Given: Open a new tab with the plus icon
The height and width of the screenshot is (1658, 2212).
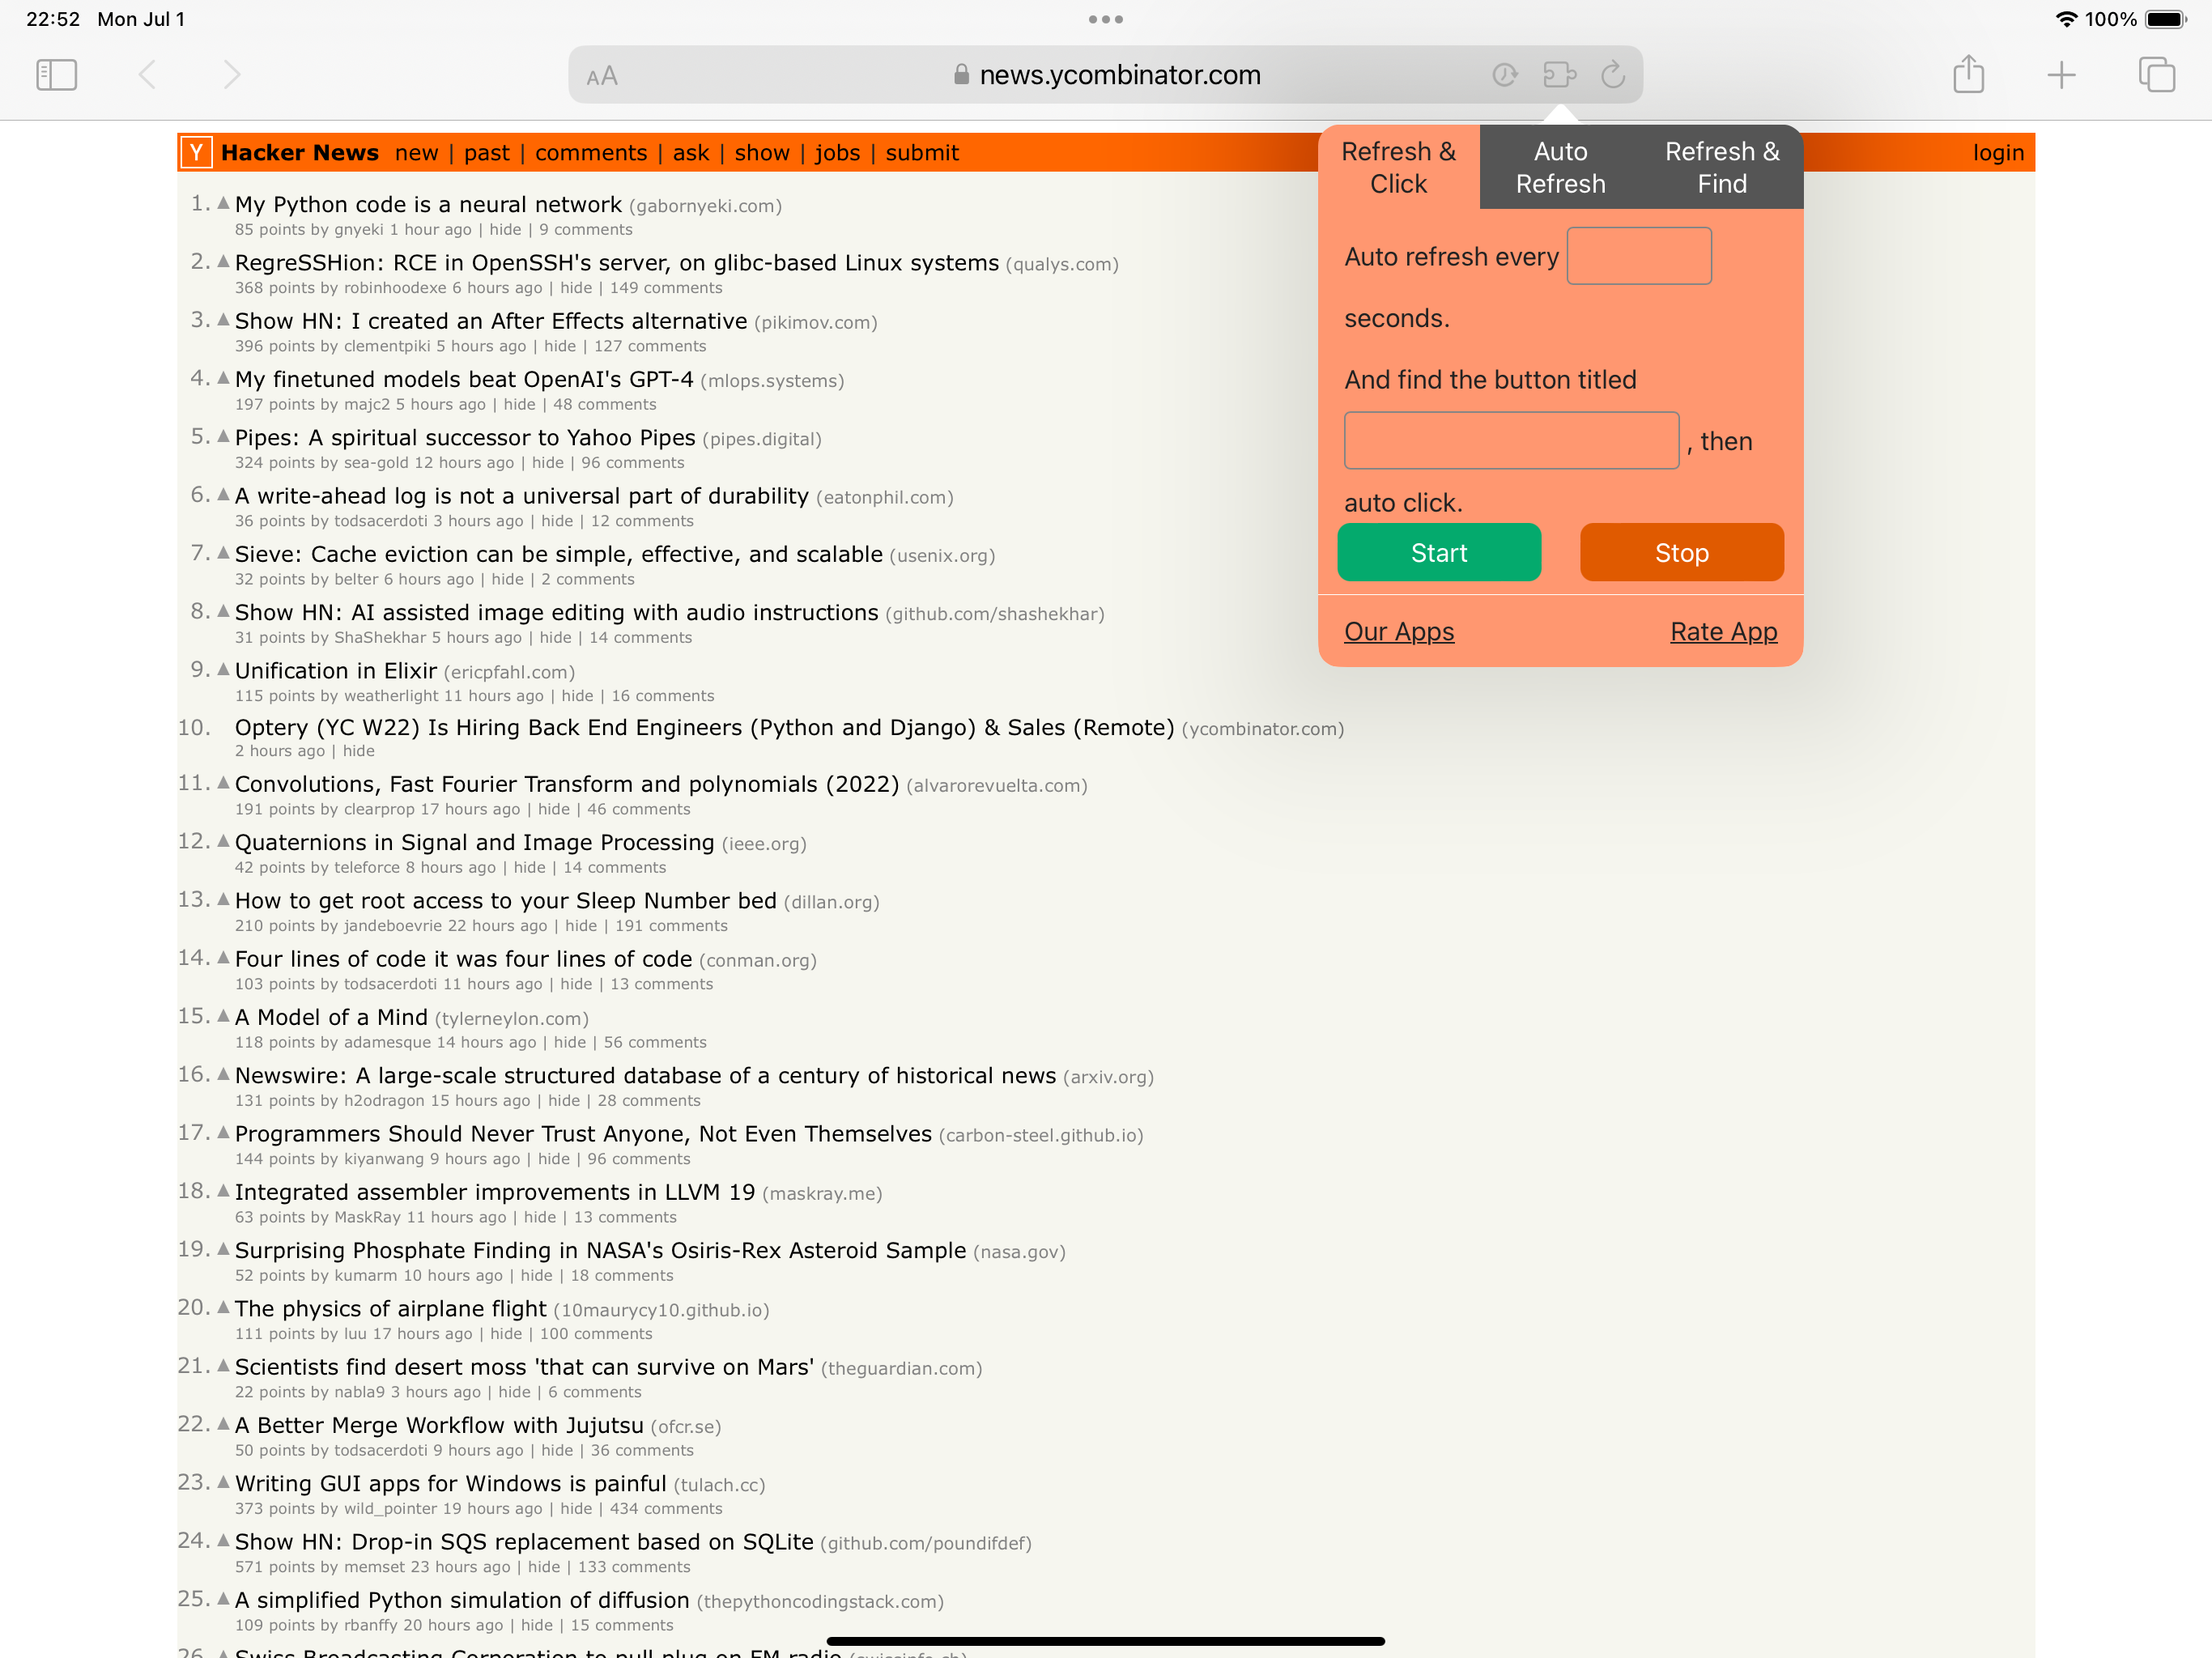Looking at the screenshot, I should pos(2061,75).
